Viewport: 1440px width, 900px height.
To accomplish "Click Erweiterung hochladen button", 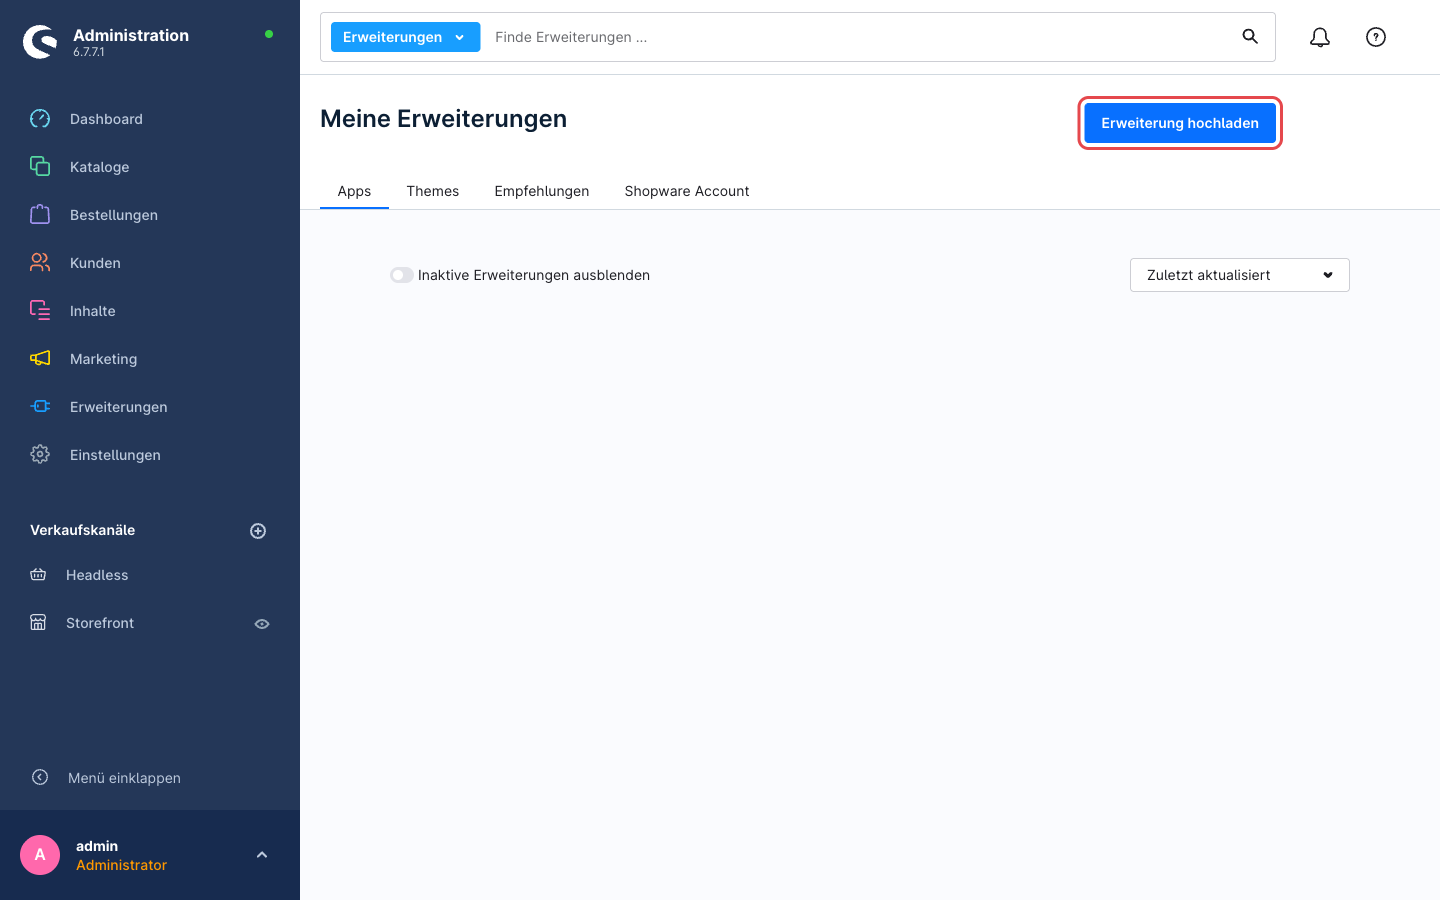I will click(x=1180, y=123).
